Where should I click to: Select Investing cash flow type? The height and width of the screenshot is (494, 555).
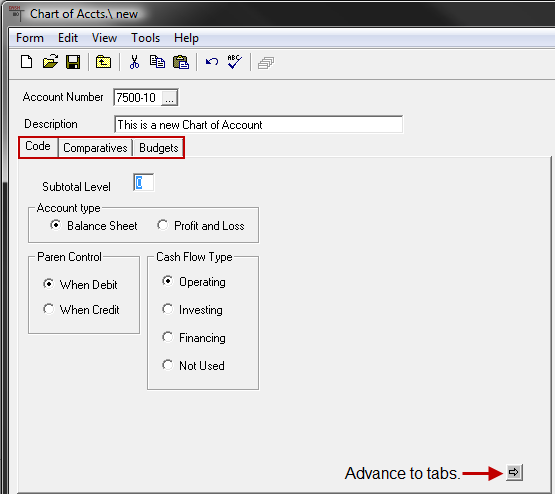167,309
